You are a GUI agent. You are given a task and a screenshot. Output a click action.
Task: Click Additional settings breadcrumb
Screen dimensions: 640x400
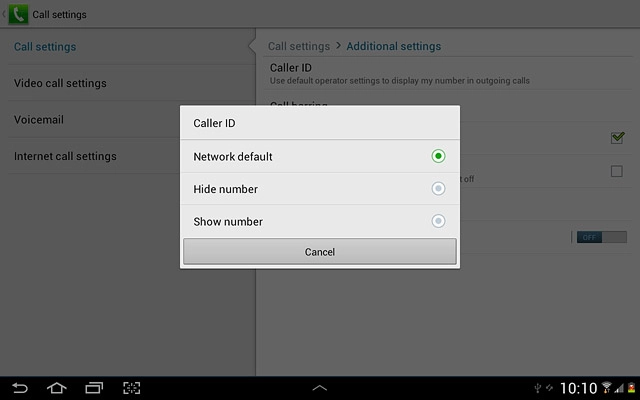coord(393,47)
